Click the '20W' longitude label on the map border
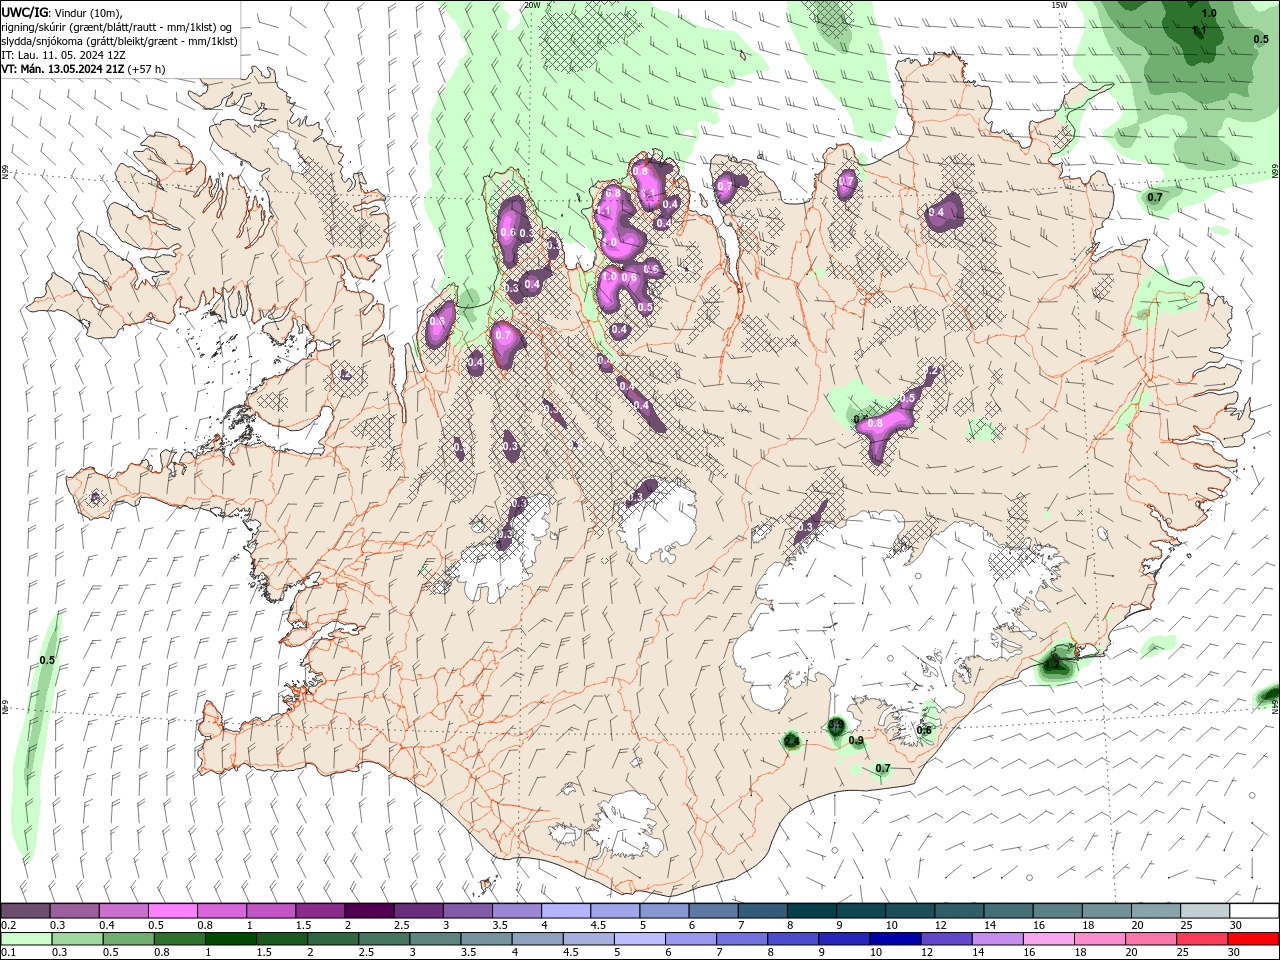The width and height of the screenshot is (1280, 960). point(532,5)
